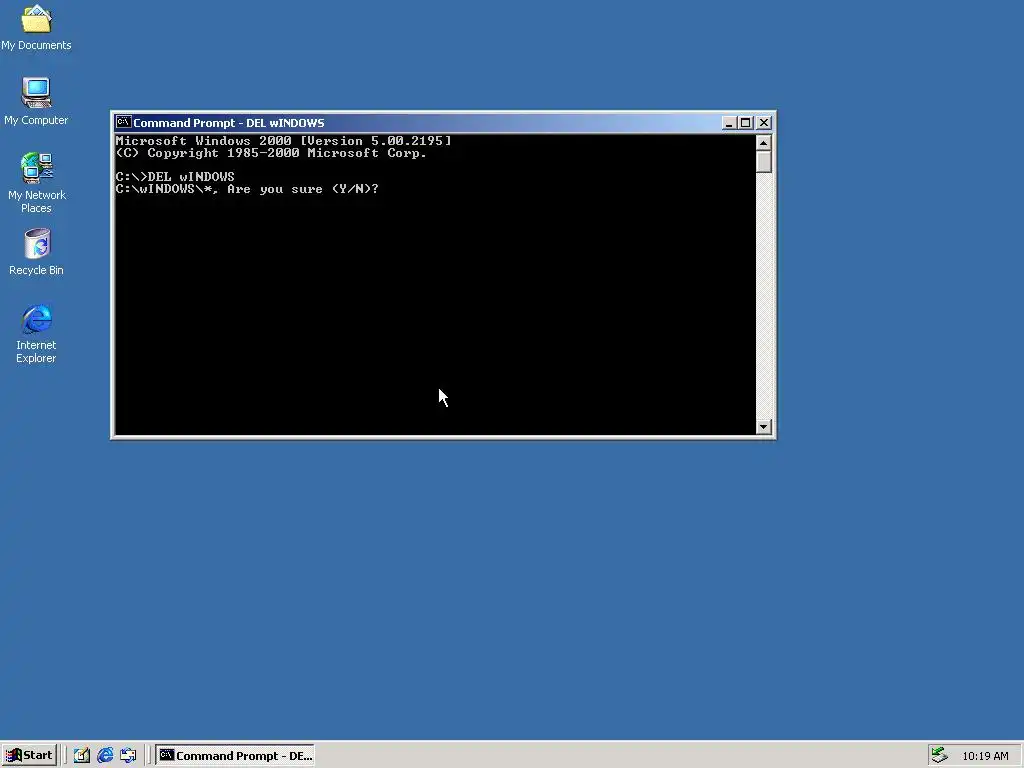
Task: Open the My Documents desktop icon
Action: 36,27
